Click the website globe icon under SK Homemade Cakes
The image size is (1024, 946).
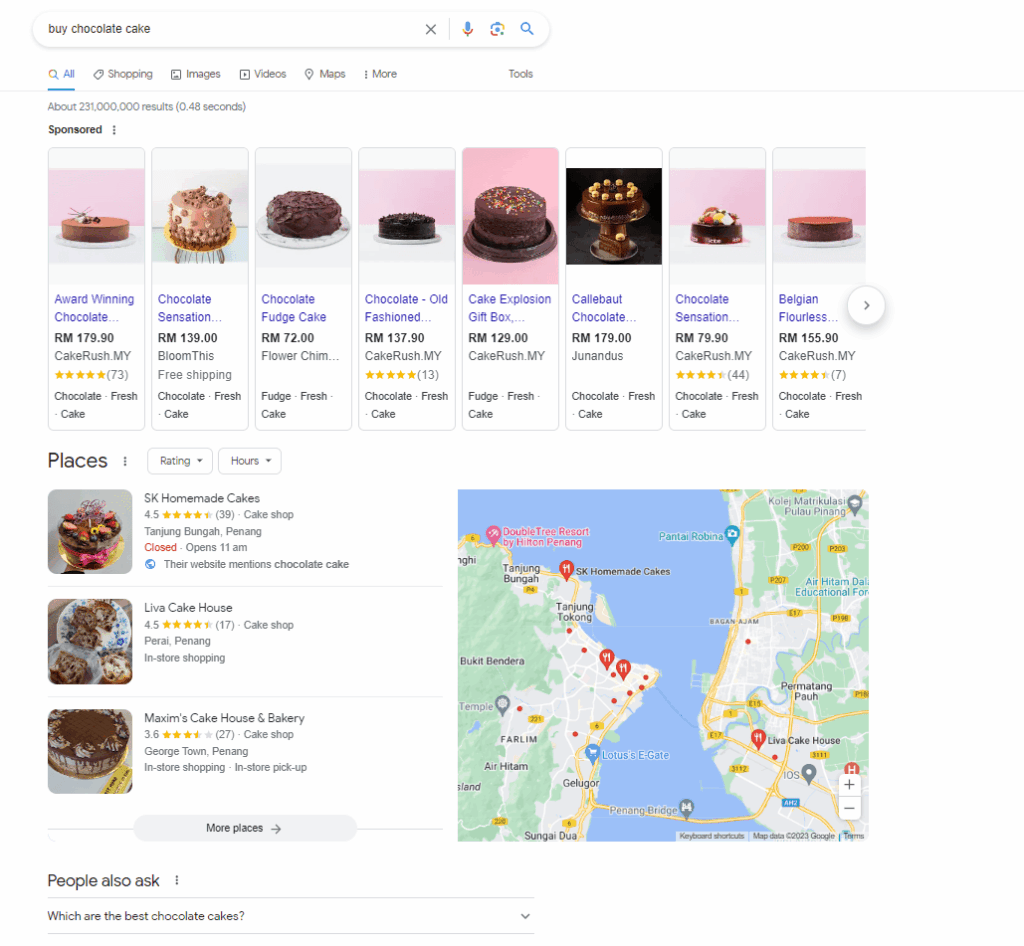pyautogui.click(x=149, y=563)
